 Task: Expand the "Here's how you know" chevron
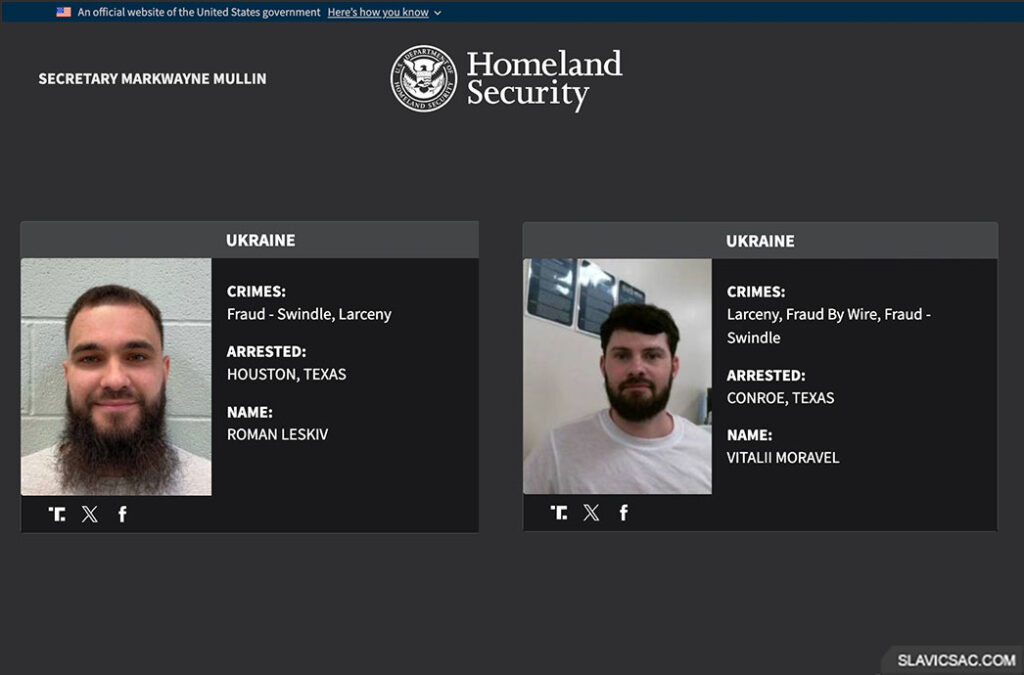(438, 13)
